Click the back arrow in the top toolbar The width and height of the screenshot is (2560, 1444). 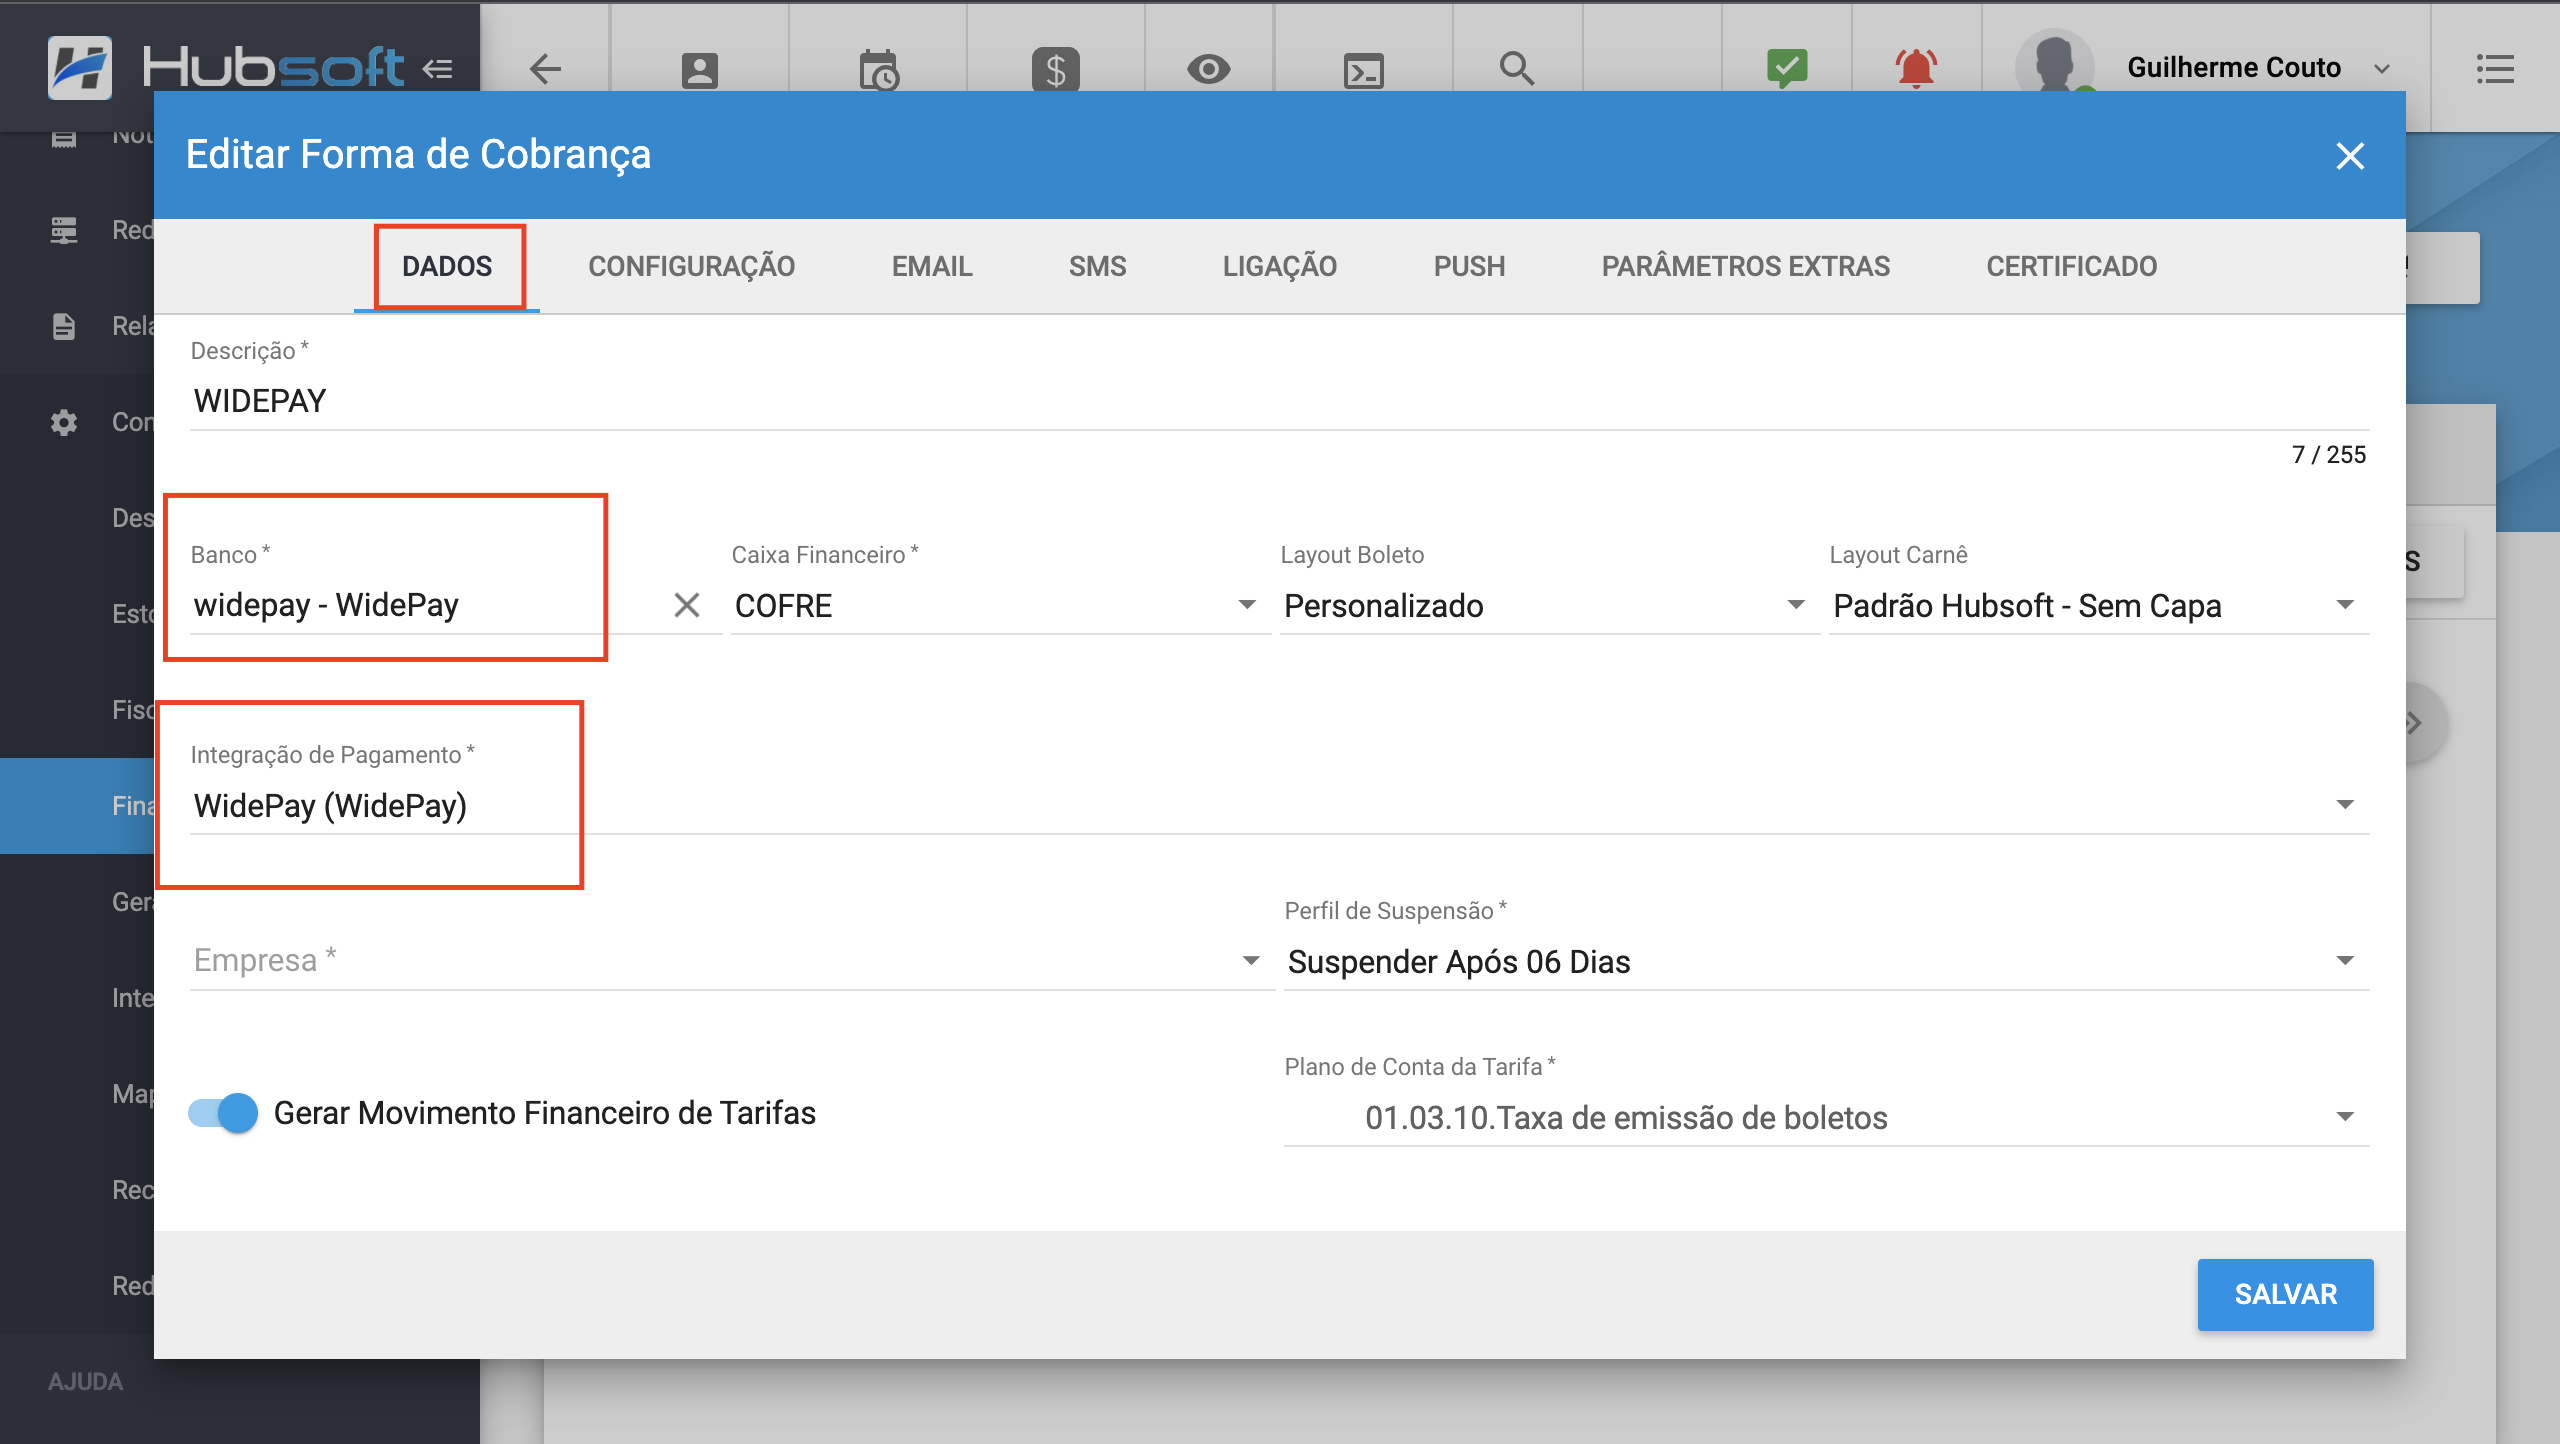click(x=545, y=68)
